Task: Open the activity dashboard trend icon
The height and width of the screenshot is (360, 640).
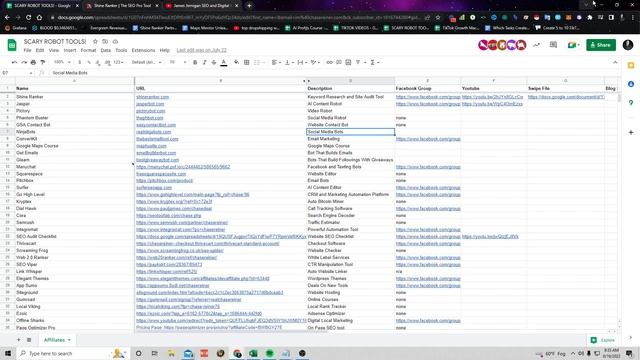Action: (536, 45)
